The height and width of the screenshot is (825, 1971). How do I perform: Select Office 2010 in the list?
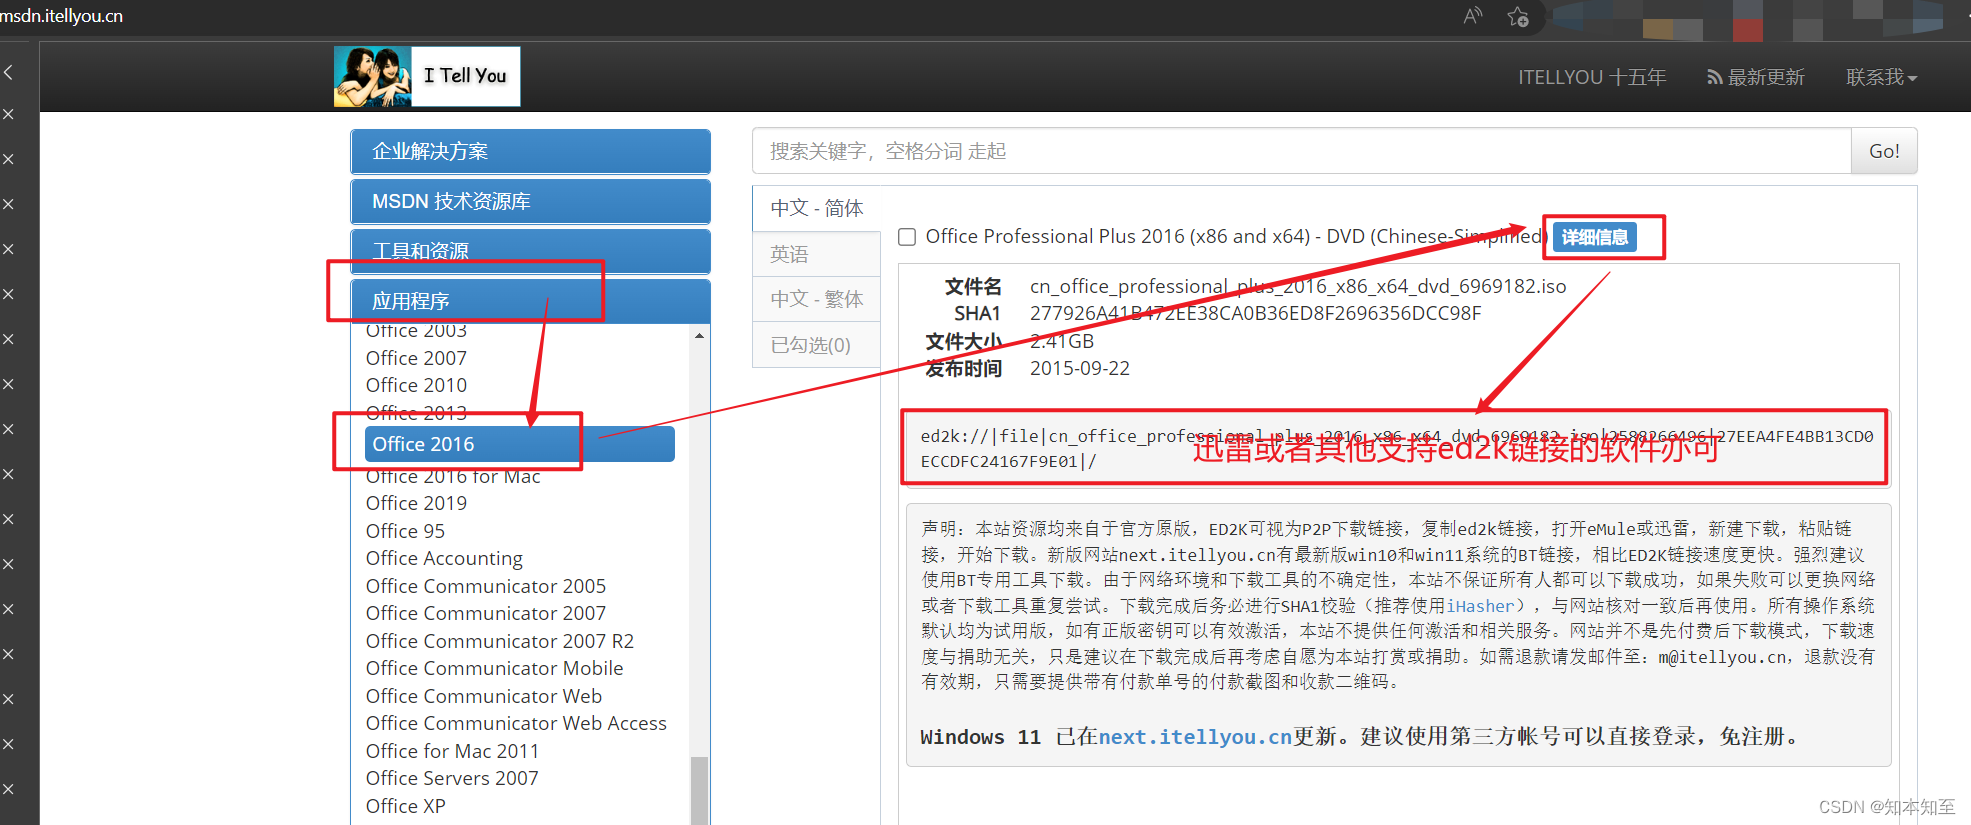pos(416,385)
